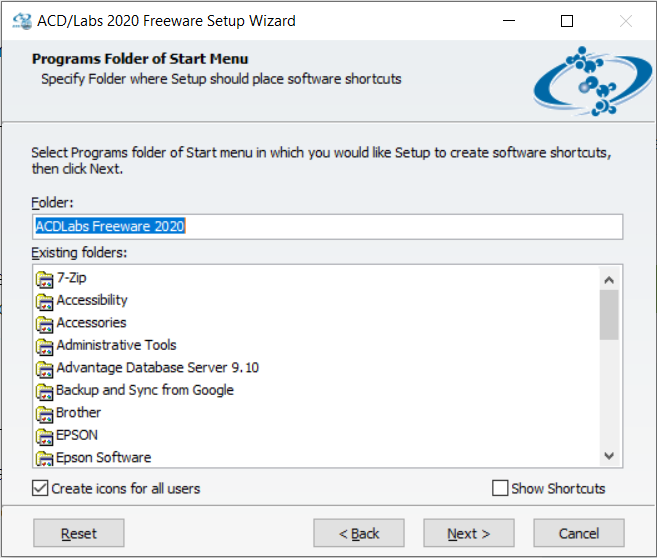Click the Administrative Tools folder icon
Screen dimensions: 657x558
coord(44,346)
